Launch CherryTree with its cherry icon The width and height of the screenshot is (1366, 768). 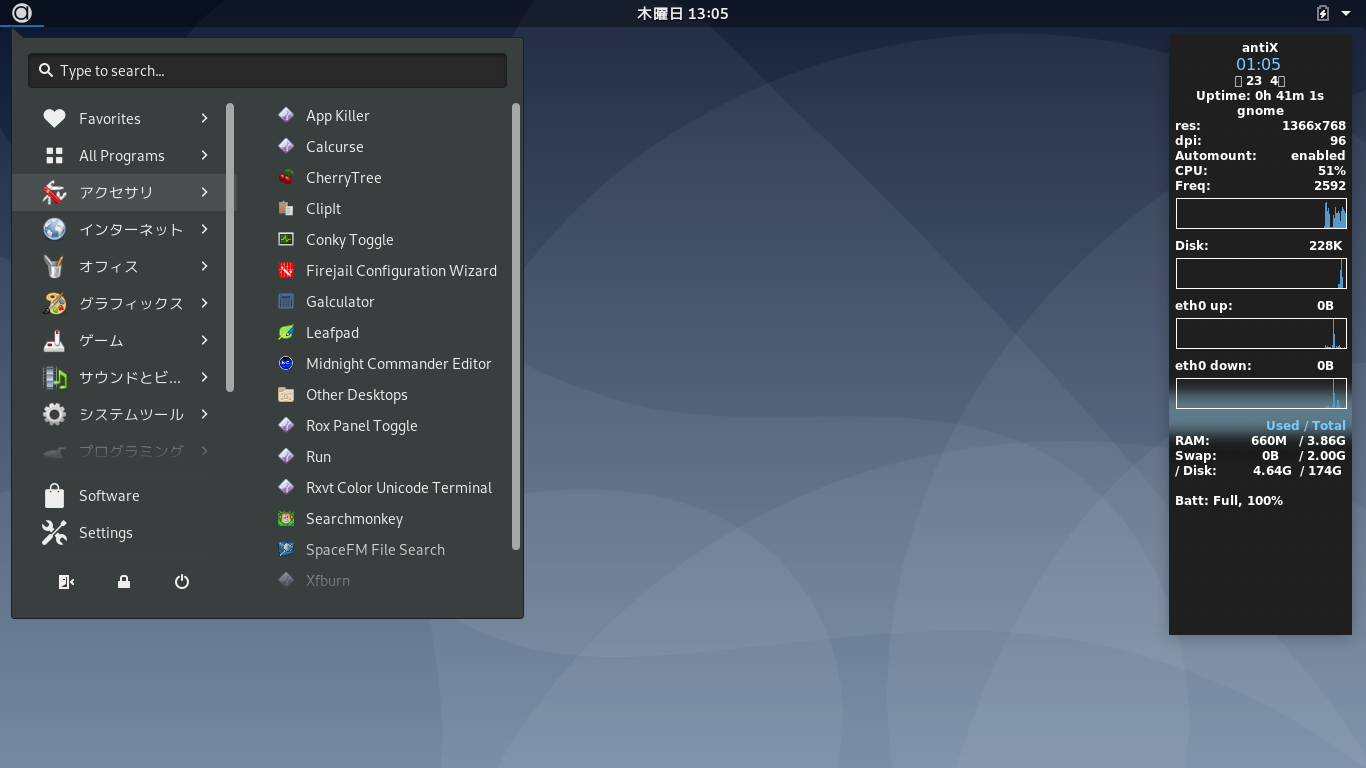[x=286, y=177]
